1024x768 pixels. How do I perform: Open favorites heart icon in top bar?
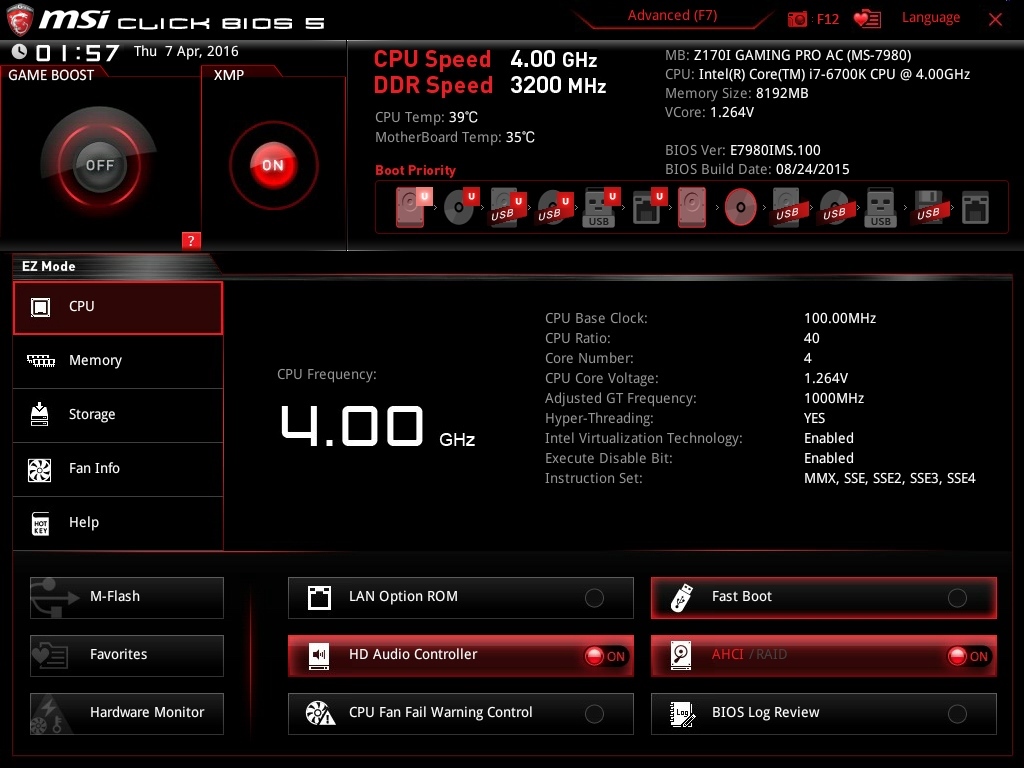click(867, 19)
